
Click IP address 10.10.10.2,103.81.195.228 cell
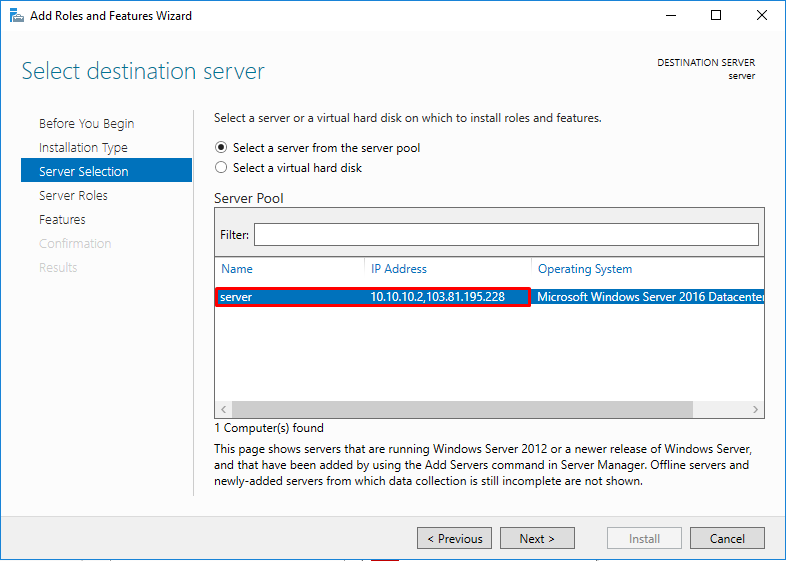(x=438, y=297)
